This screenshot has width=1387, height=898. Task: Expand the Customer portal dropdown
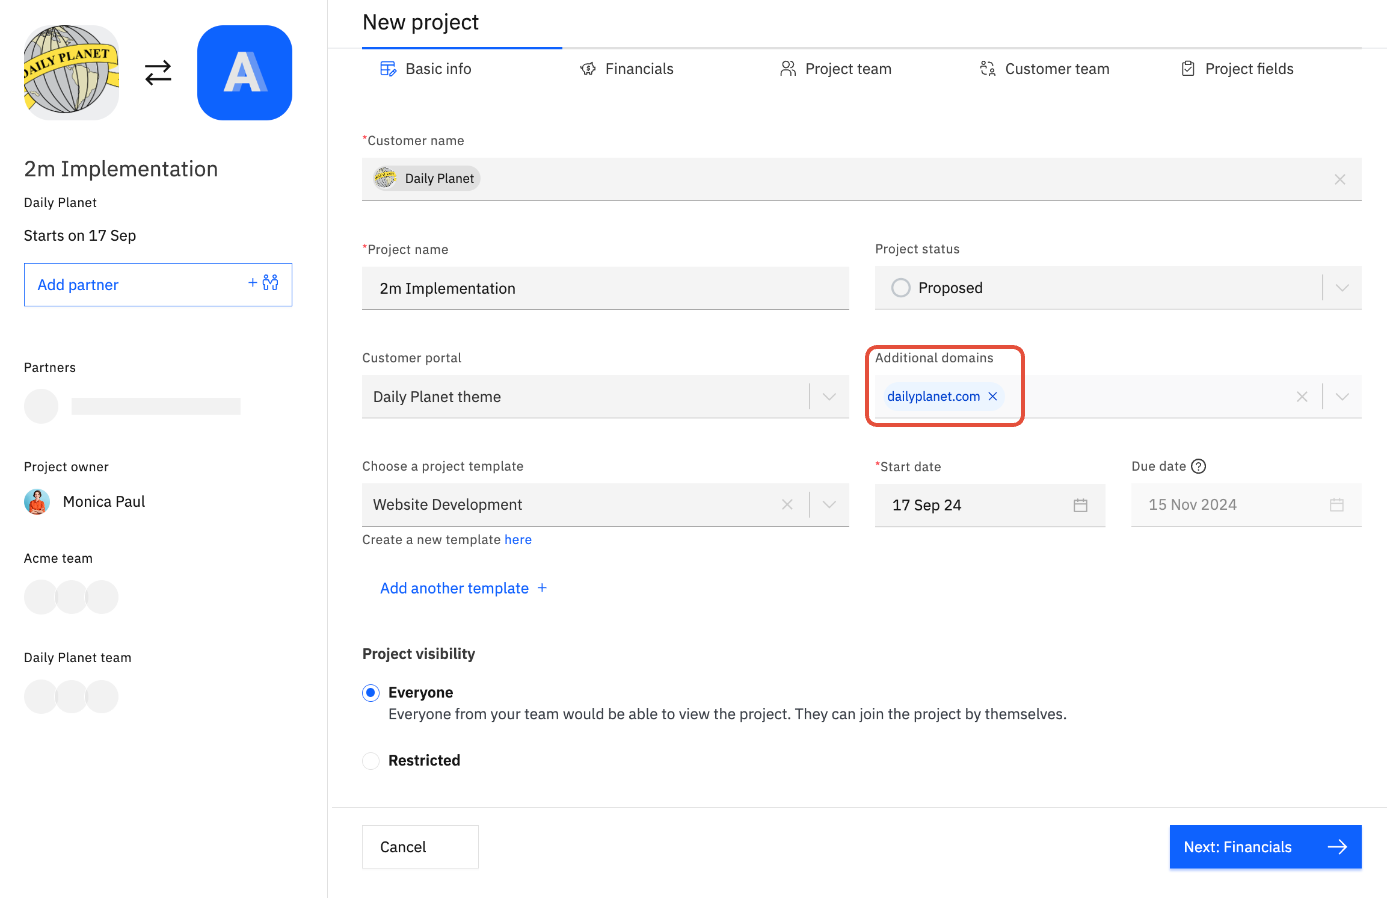pos(829,397)
